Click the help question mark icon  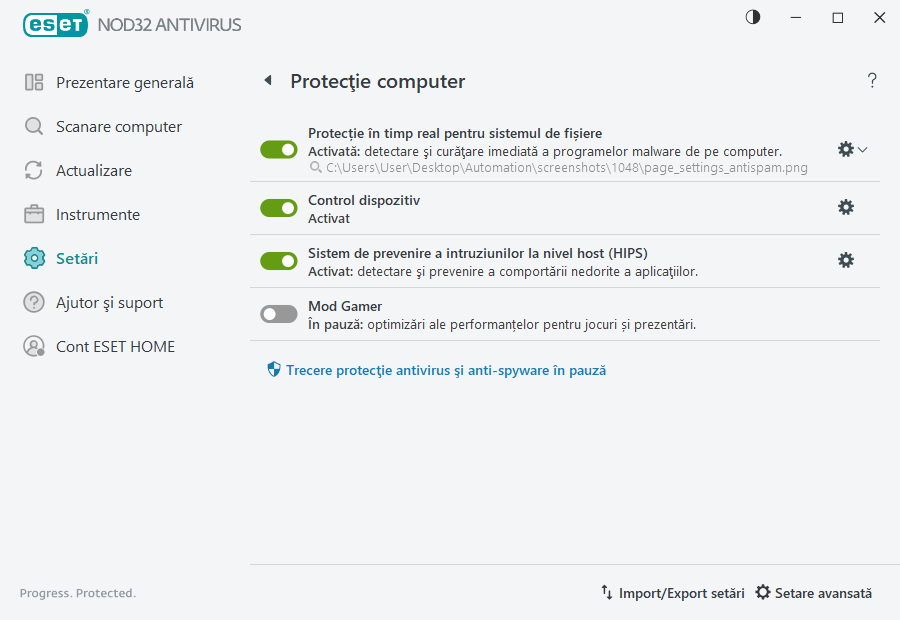pos(871,81)
